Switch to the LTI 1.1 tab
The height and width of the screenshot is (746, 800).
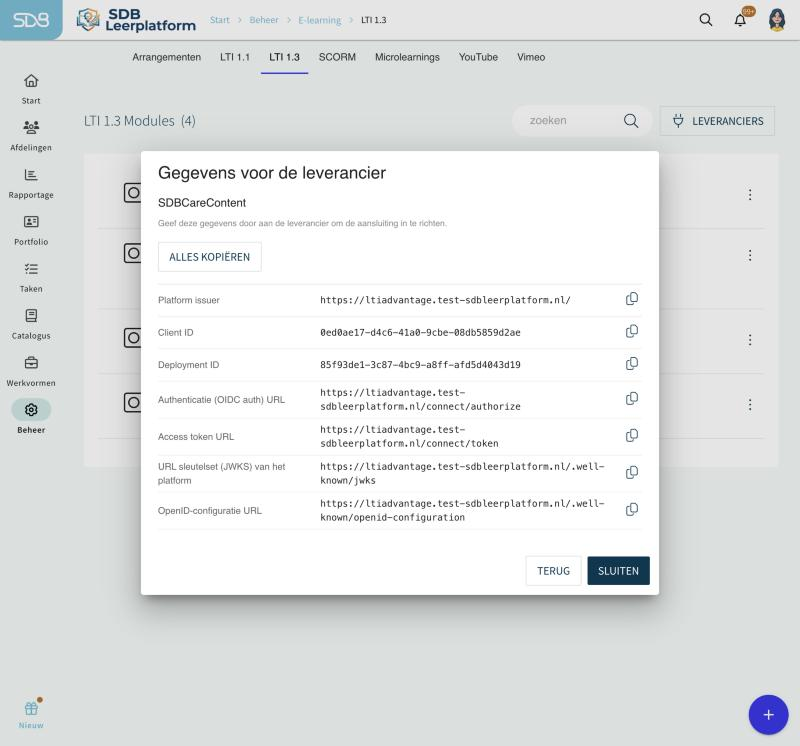[235, 57]
